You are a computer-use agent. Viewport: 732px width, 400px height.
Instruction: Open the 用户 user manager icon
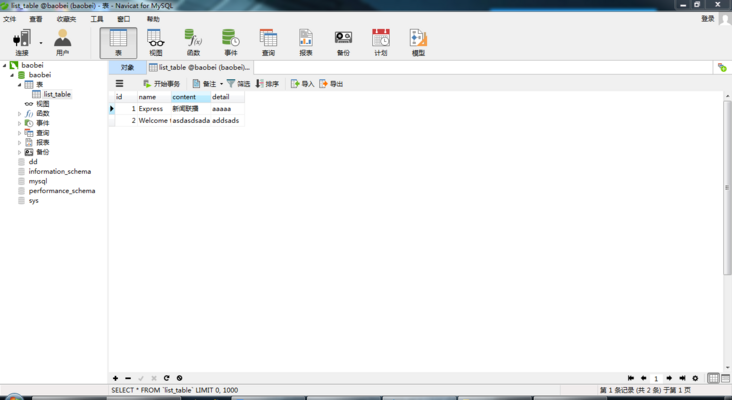[x=62, y=42]
